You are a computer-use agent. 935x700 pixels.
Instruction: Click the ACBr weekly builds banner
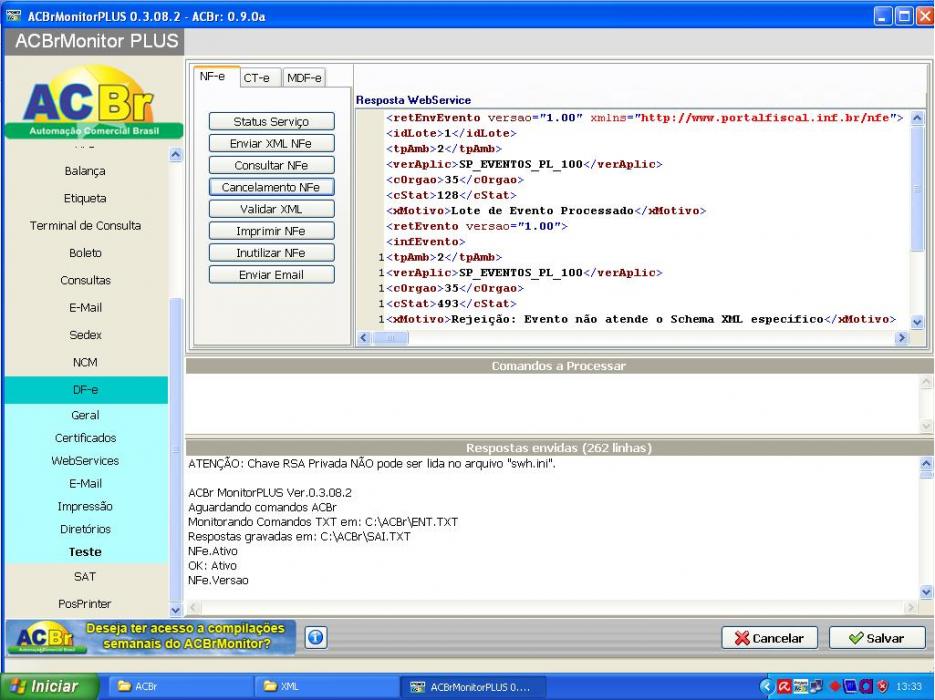(x=151, y=637)
